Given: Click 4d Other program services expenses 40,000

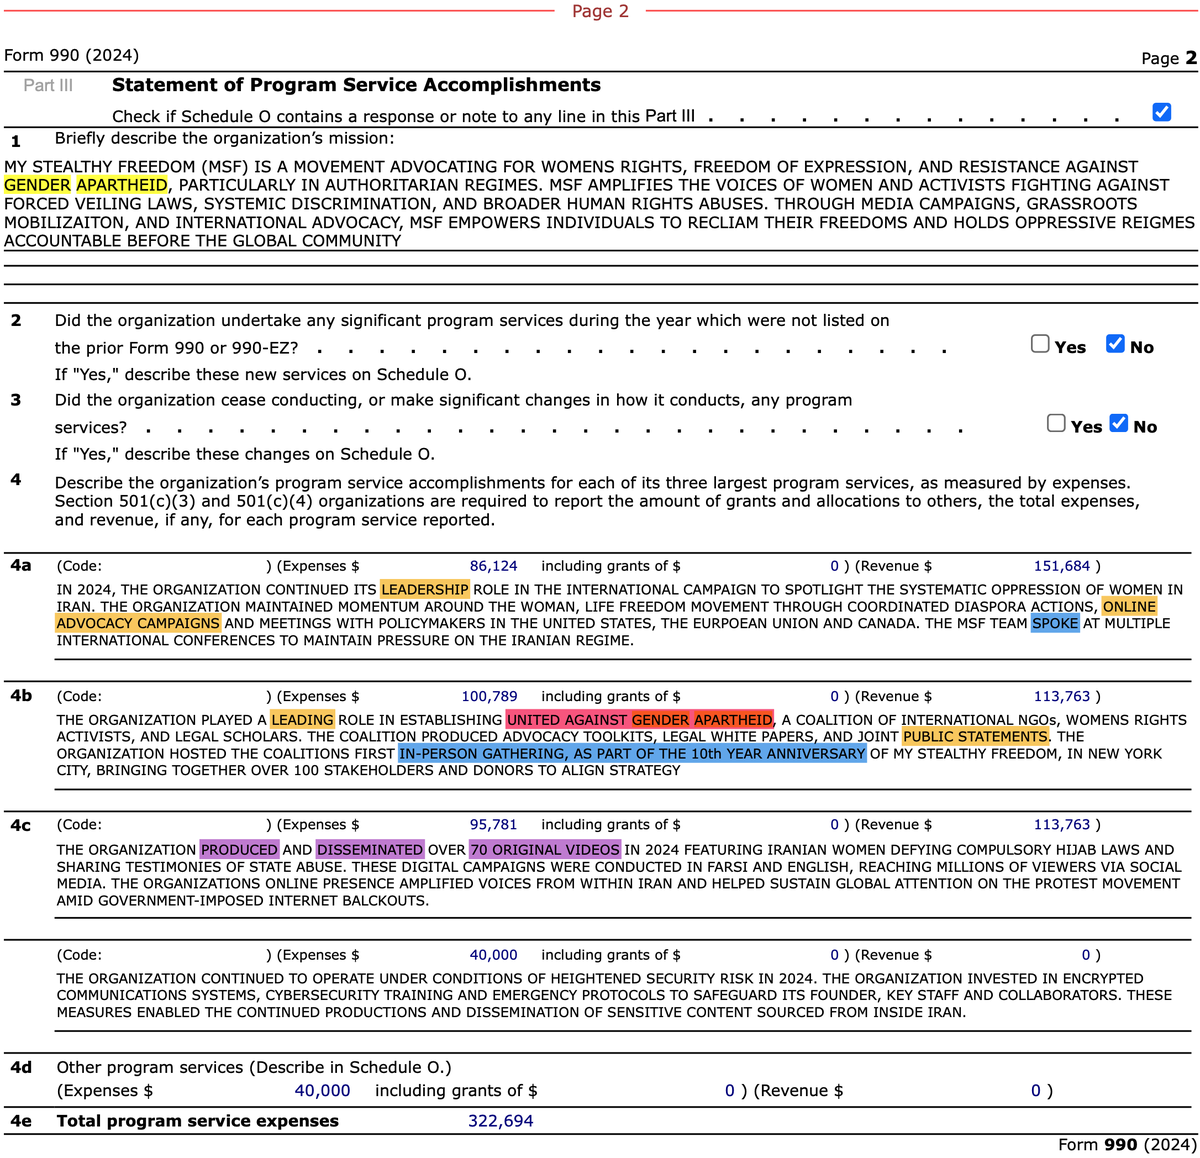Looking at the screenshot, I should click(x=322, y=1091).
